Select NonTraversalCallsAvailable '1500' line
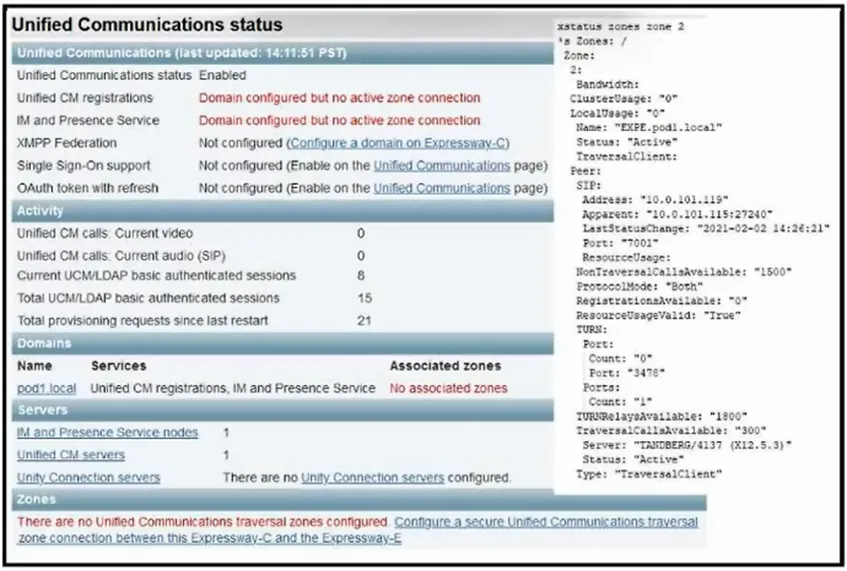847x571 pixels. pos(684,272)
